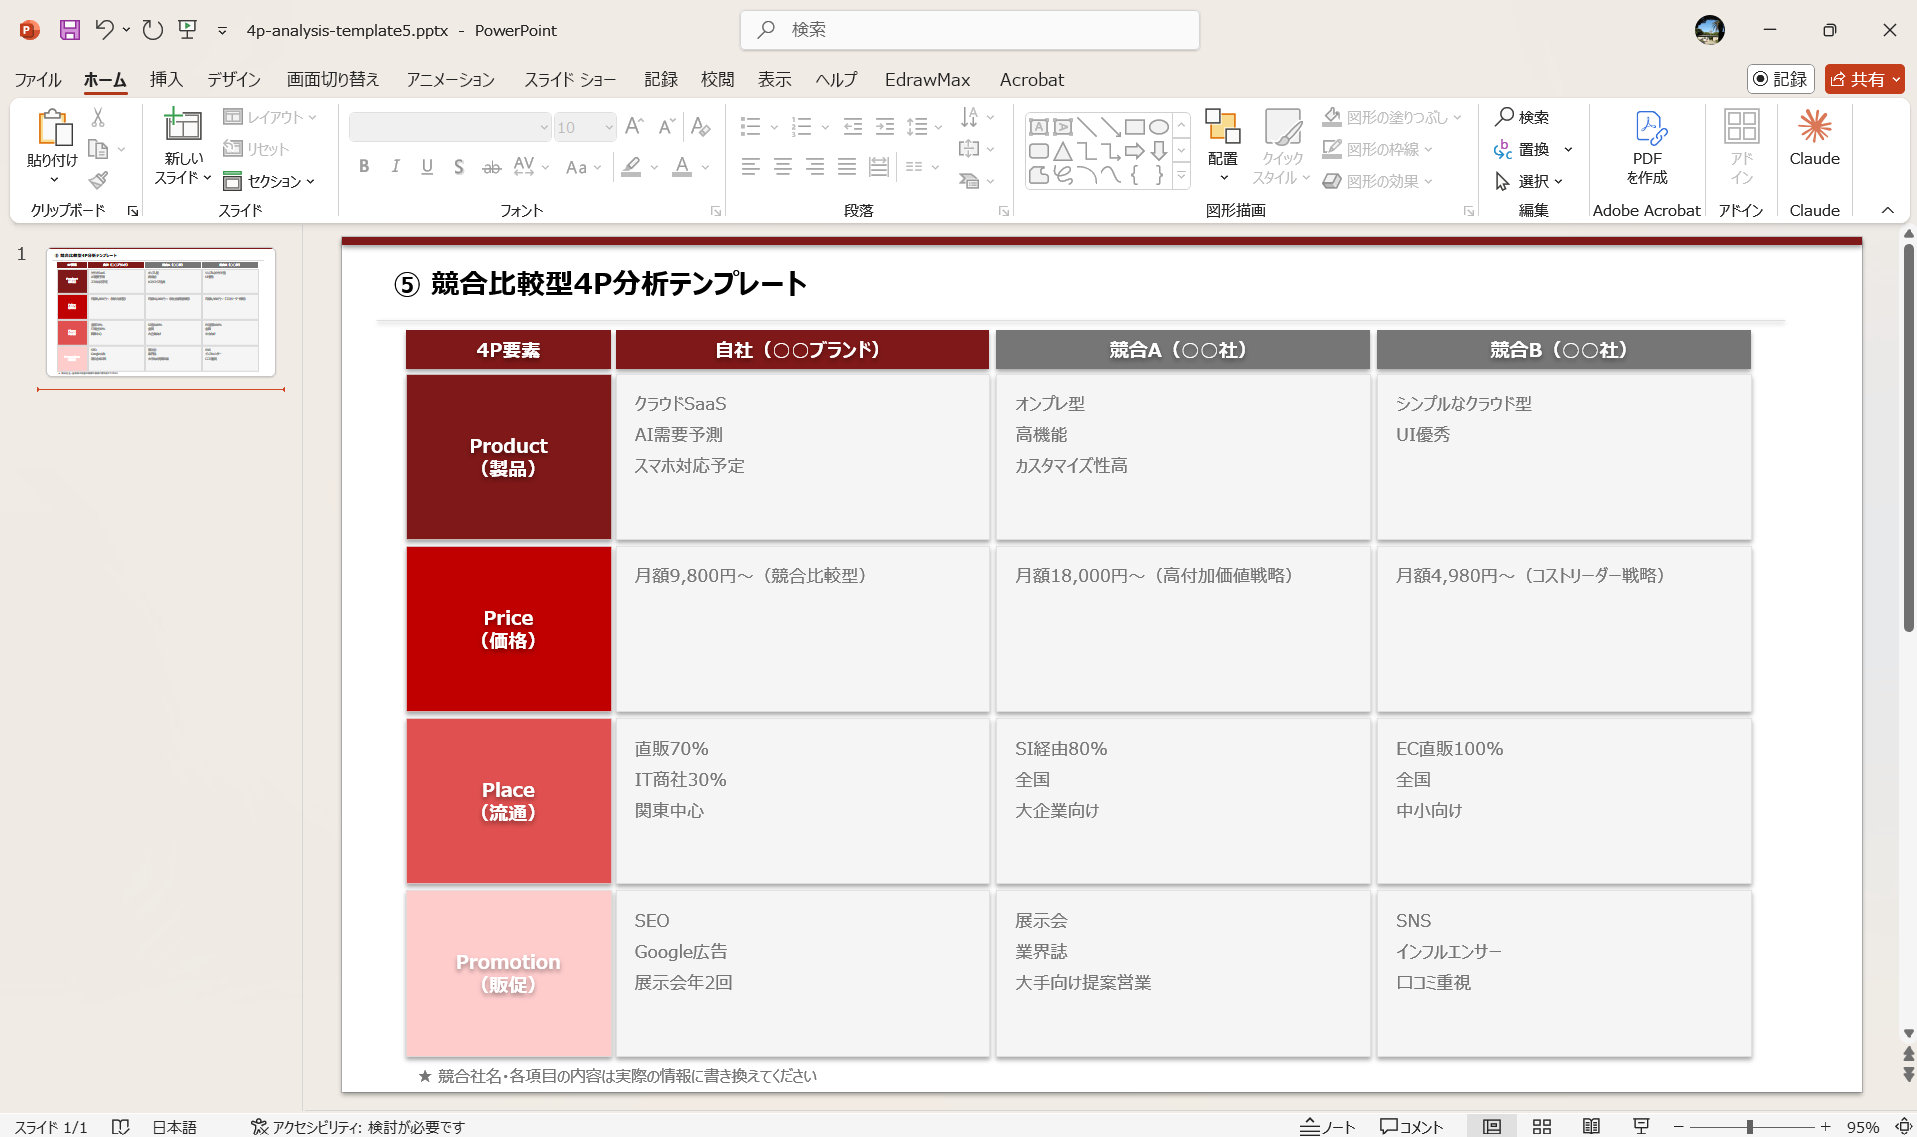Click the Add-ins (アドイン) icon
The height and width of the screenshot is (1137, 1917).
(x=1742, y=147)
